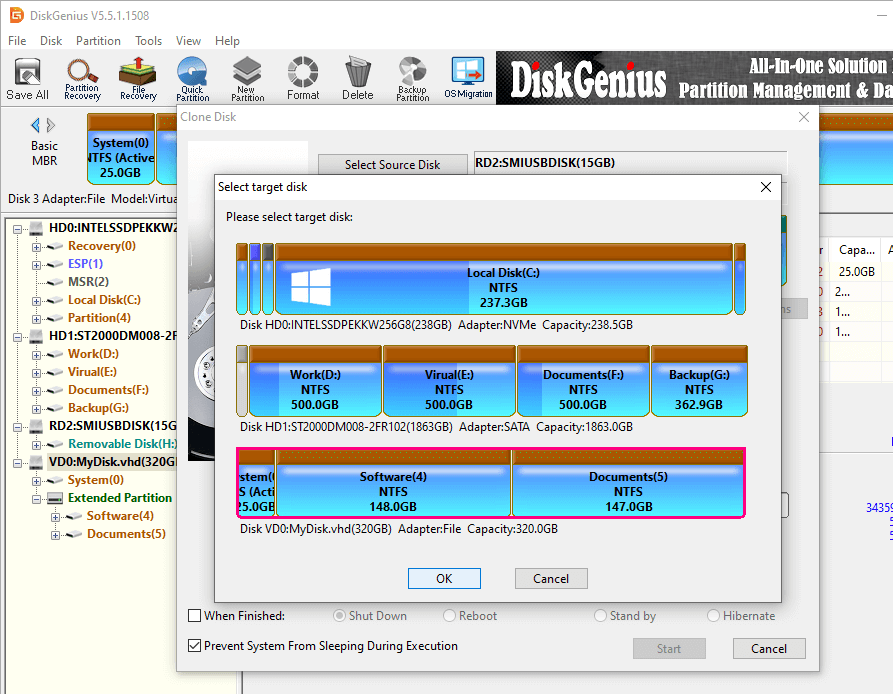Image resolution: width=893 pixels, height=694 pixels.
Task: Click the Delete partition icon
Action: pos(357,78)
